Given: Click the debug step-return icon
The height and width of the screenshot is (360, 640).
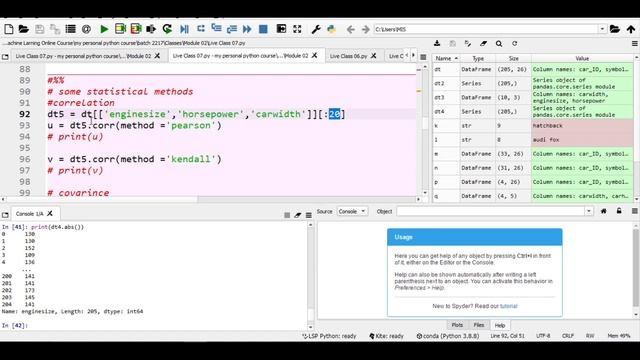Looking at the screenshot, I should pyautogui.click(x=232, y=29).
